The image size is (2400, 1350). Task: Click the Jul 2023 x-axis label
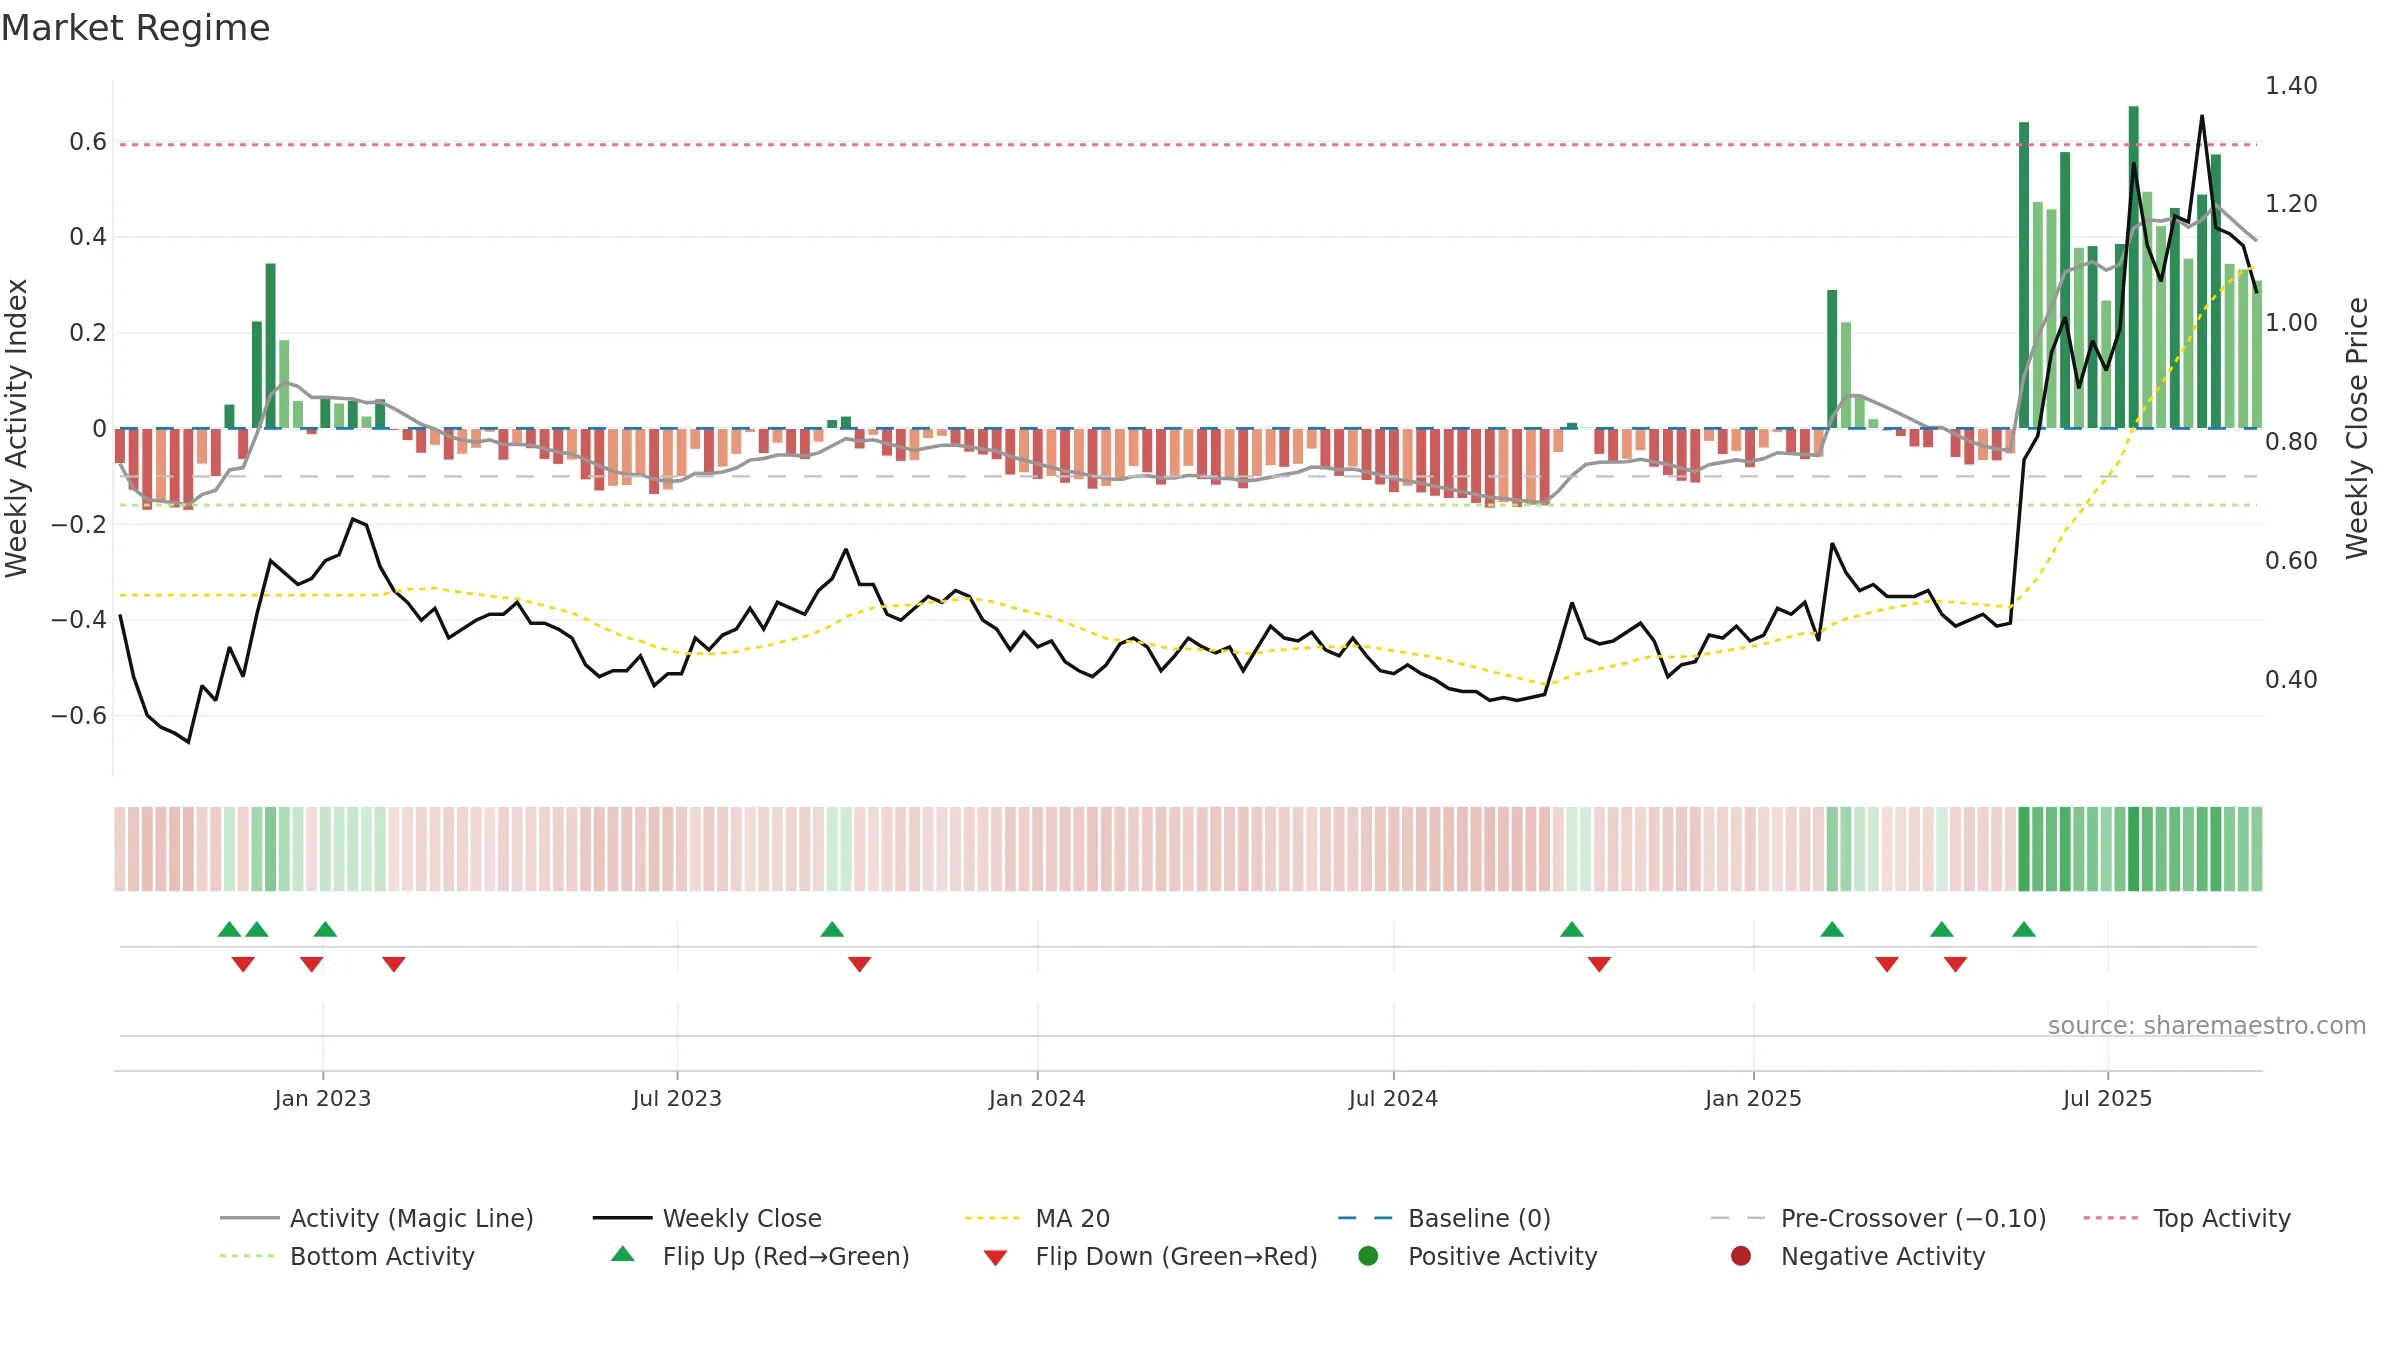pyautogui.click(x=677, y=1099)
